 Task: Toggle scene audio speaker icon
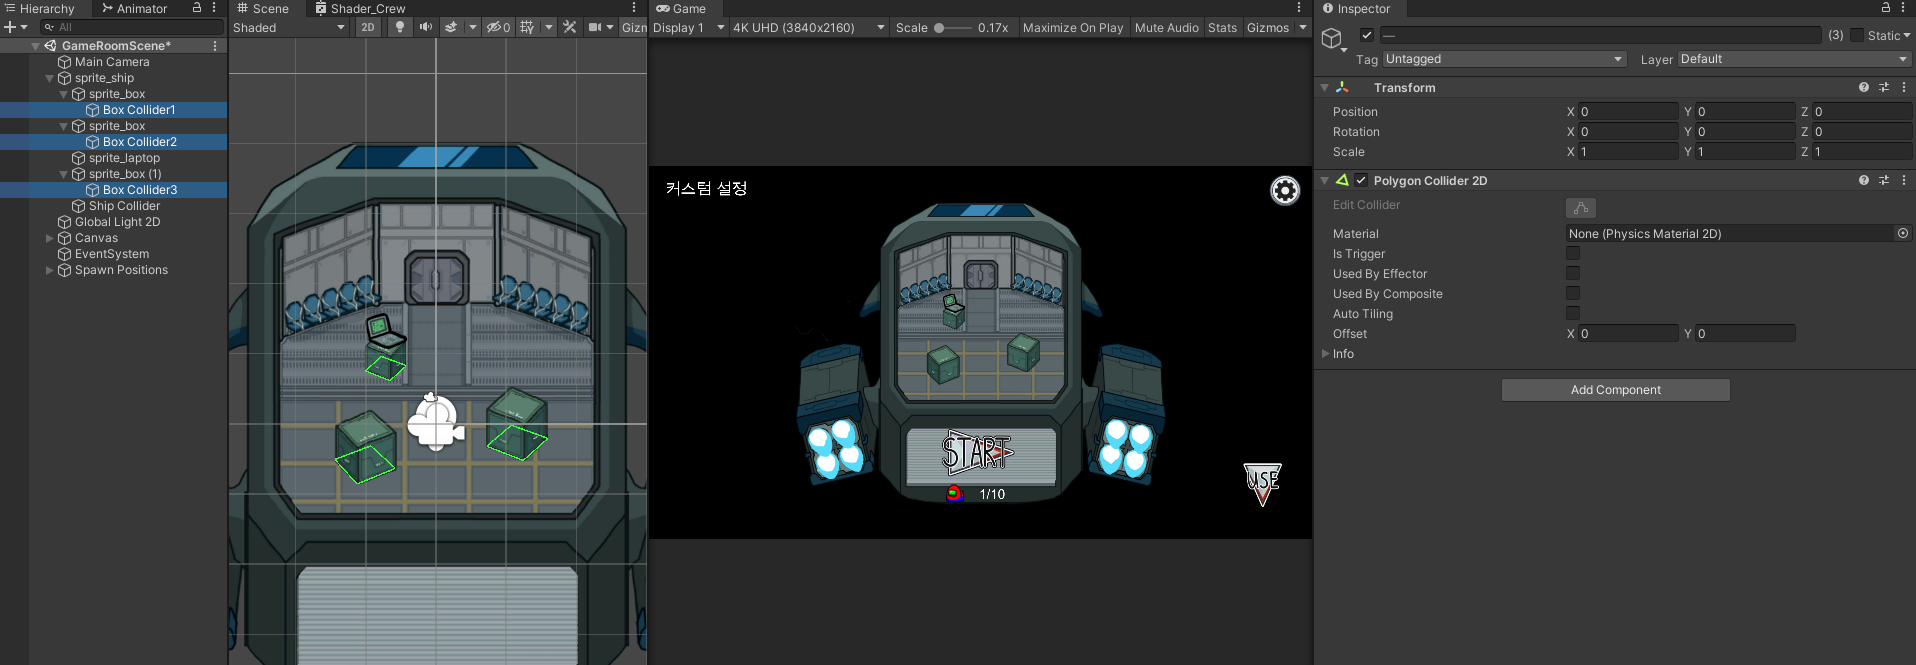pyautogui.click(x=426, y=28)
